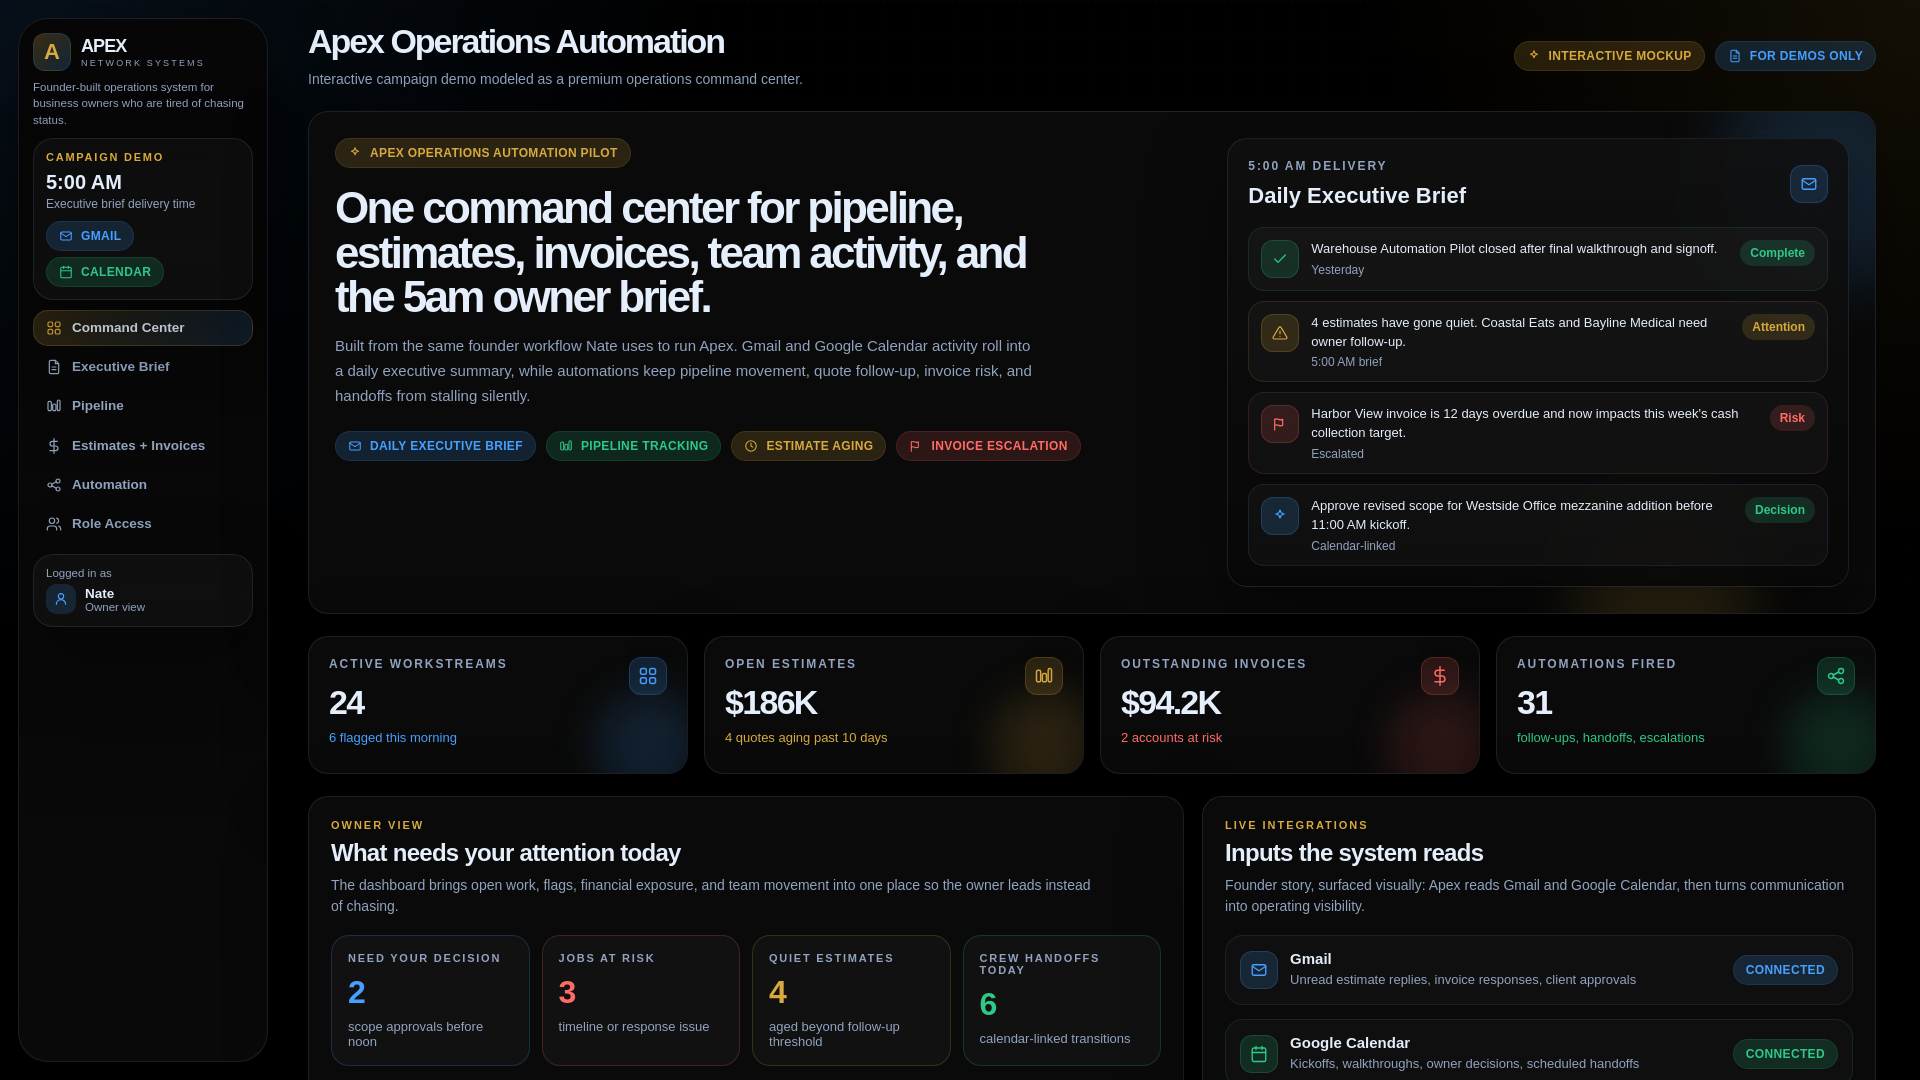Select Estimates + Invoices nav item
The image size is (1920, 1080).
143,446
